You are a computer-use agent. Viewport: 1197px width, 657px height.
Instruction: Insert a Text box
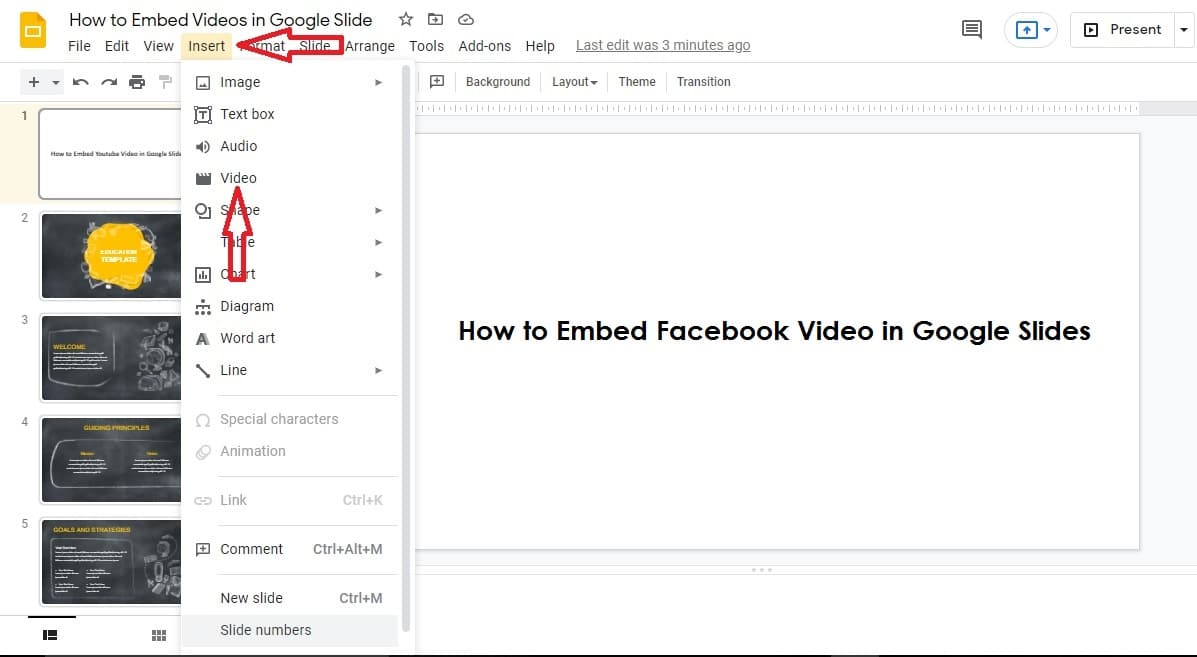pos(289,114)
